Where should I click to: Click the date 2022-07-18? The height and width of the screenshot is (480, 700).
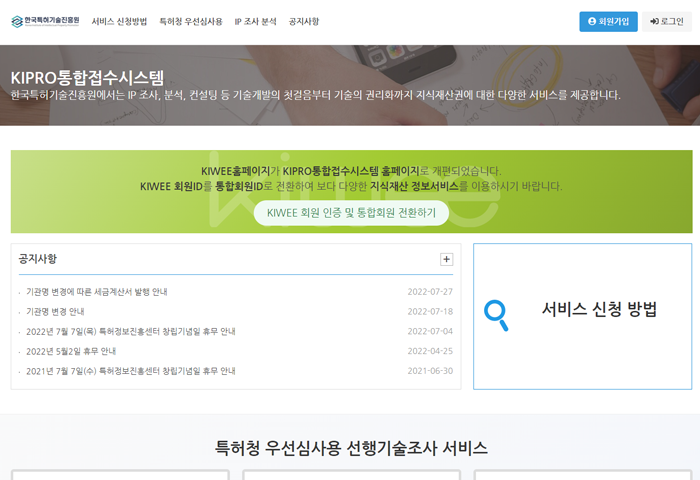[430, 311]
